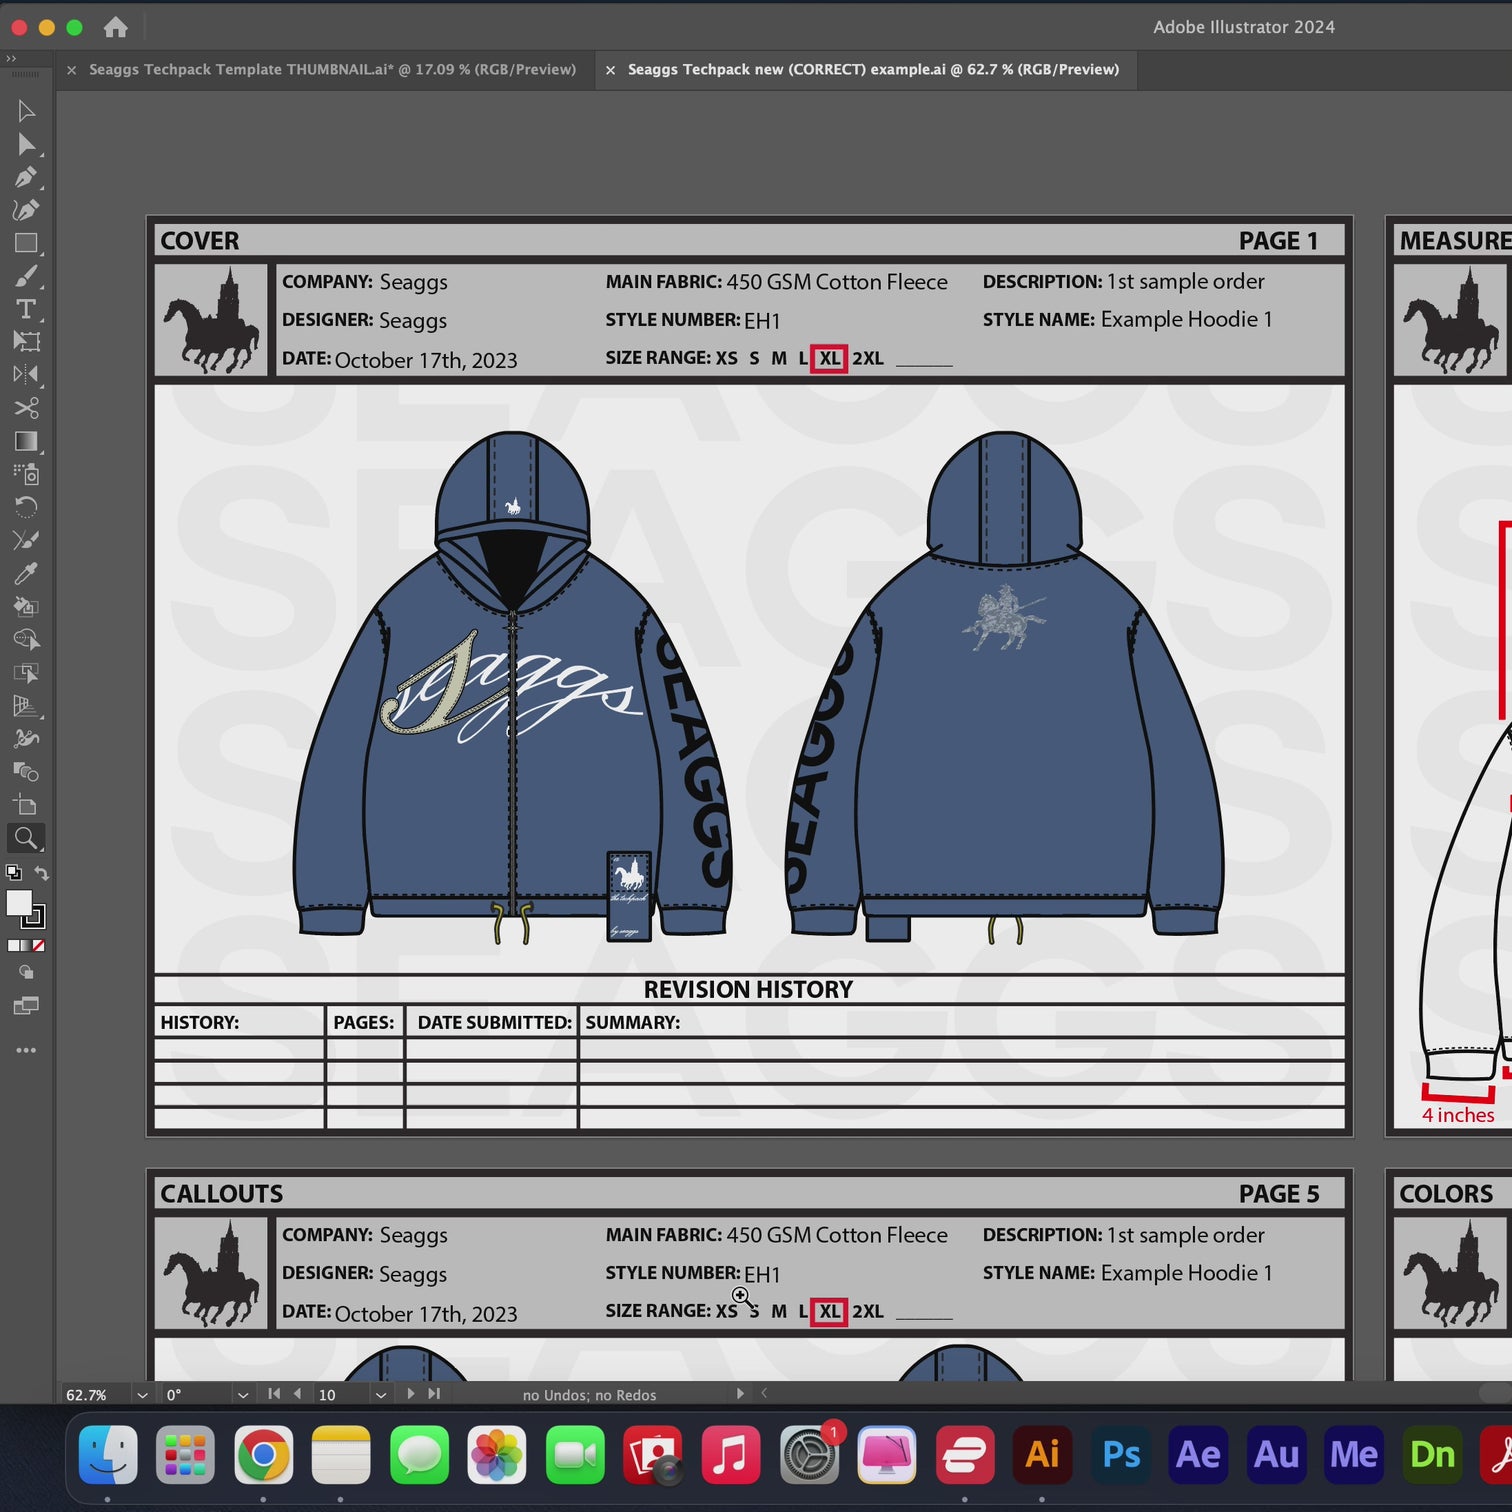This screenshot has height=1512, width=1512.
Task: Select the Gradient tool
Action: click(x=27, y=441)
